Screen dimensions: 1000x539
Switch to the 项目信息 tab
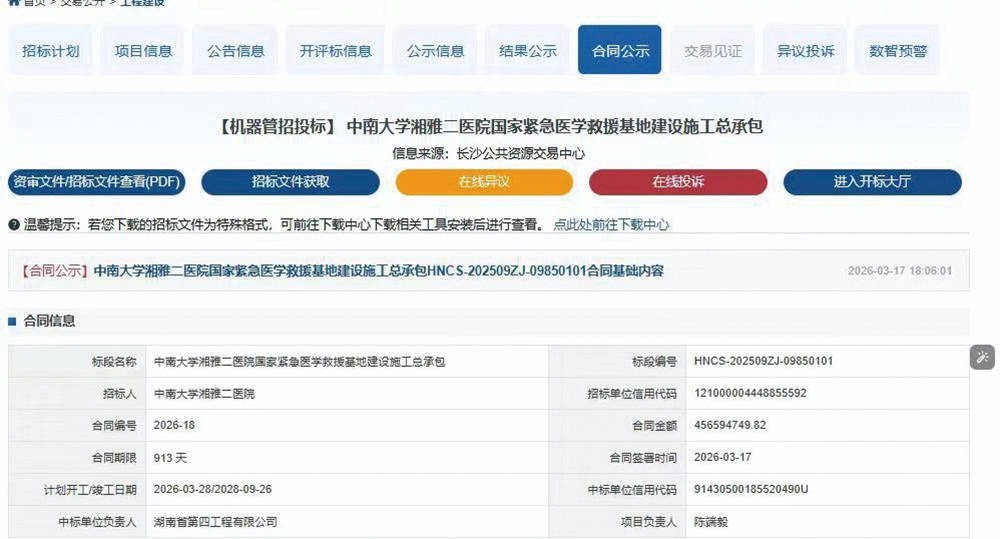point(143,51)
